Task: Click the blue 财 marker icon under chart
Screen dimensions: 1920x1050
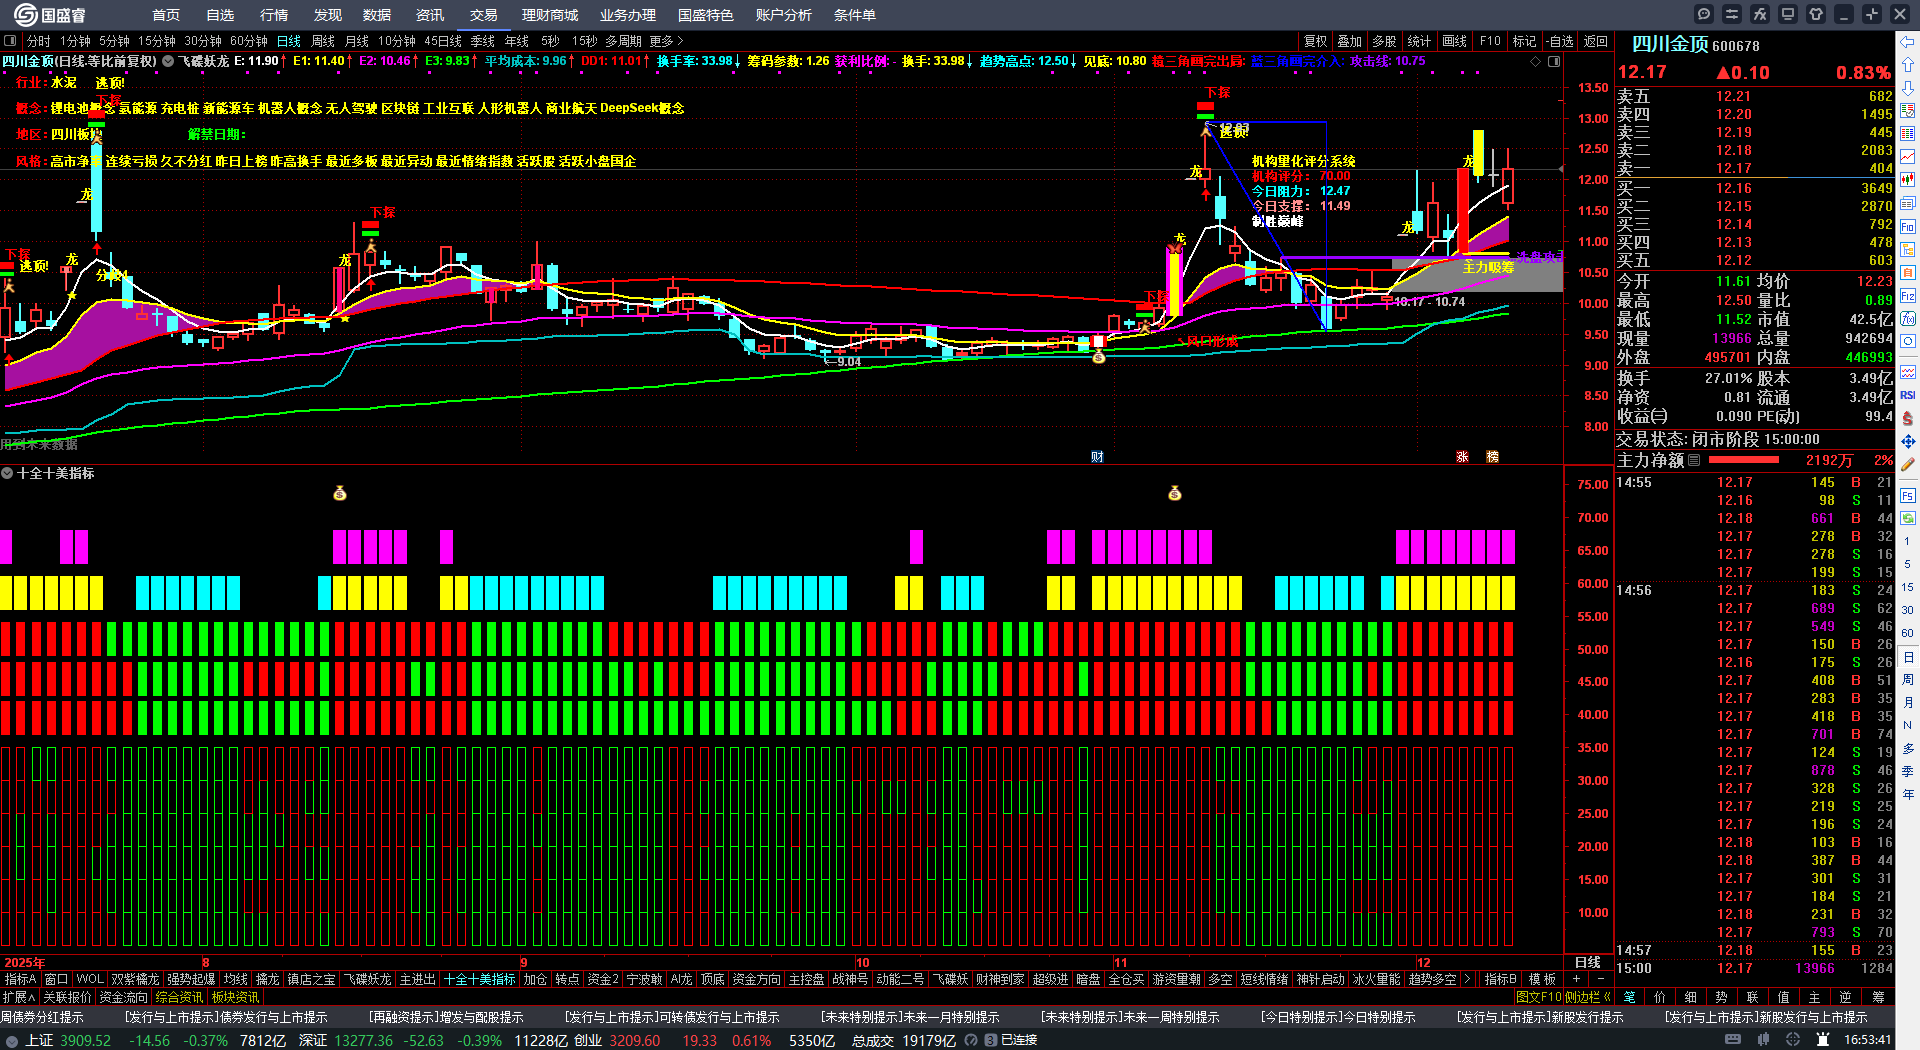Action: 1097,457
